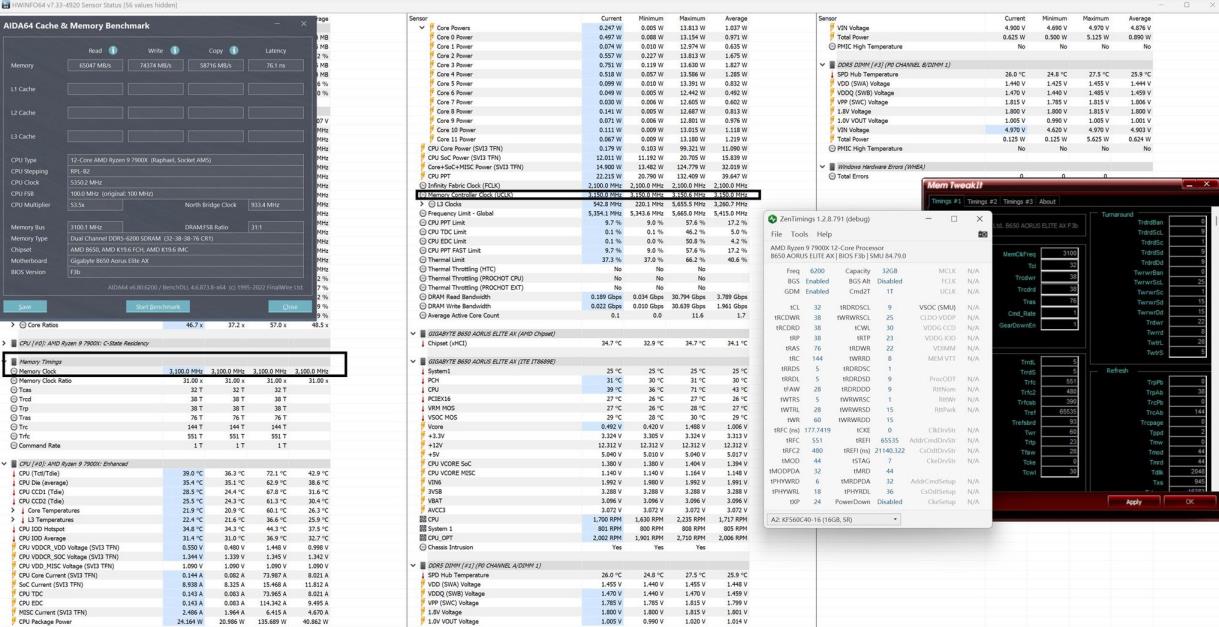Click the Total Errors sensor icon
1219x627 pixels.
[x=833, y=176]
